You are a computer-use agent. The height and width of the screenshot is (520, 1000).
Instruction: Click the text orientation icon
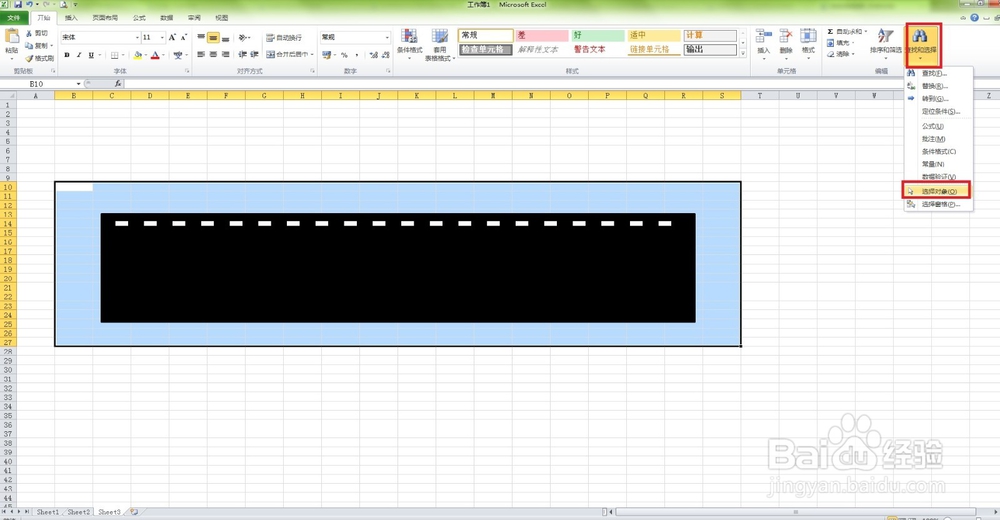tap(243, 38)
